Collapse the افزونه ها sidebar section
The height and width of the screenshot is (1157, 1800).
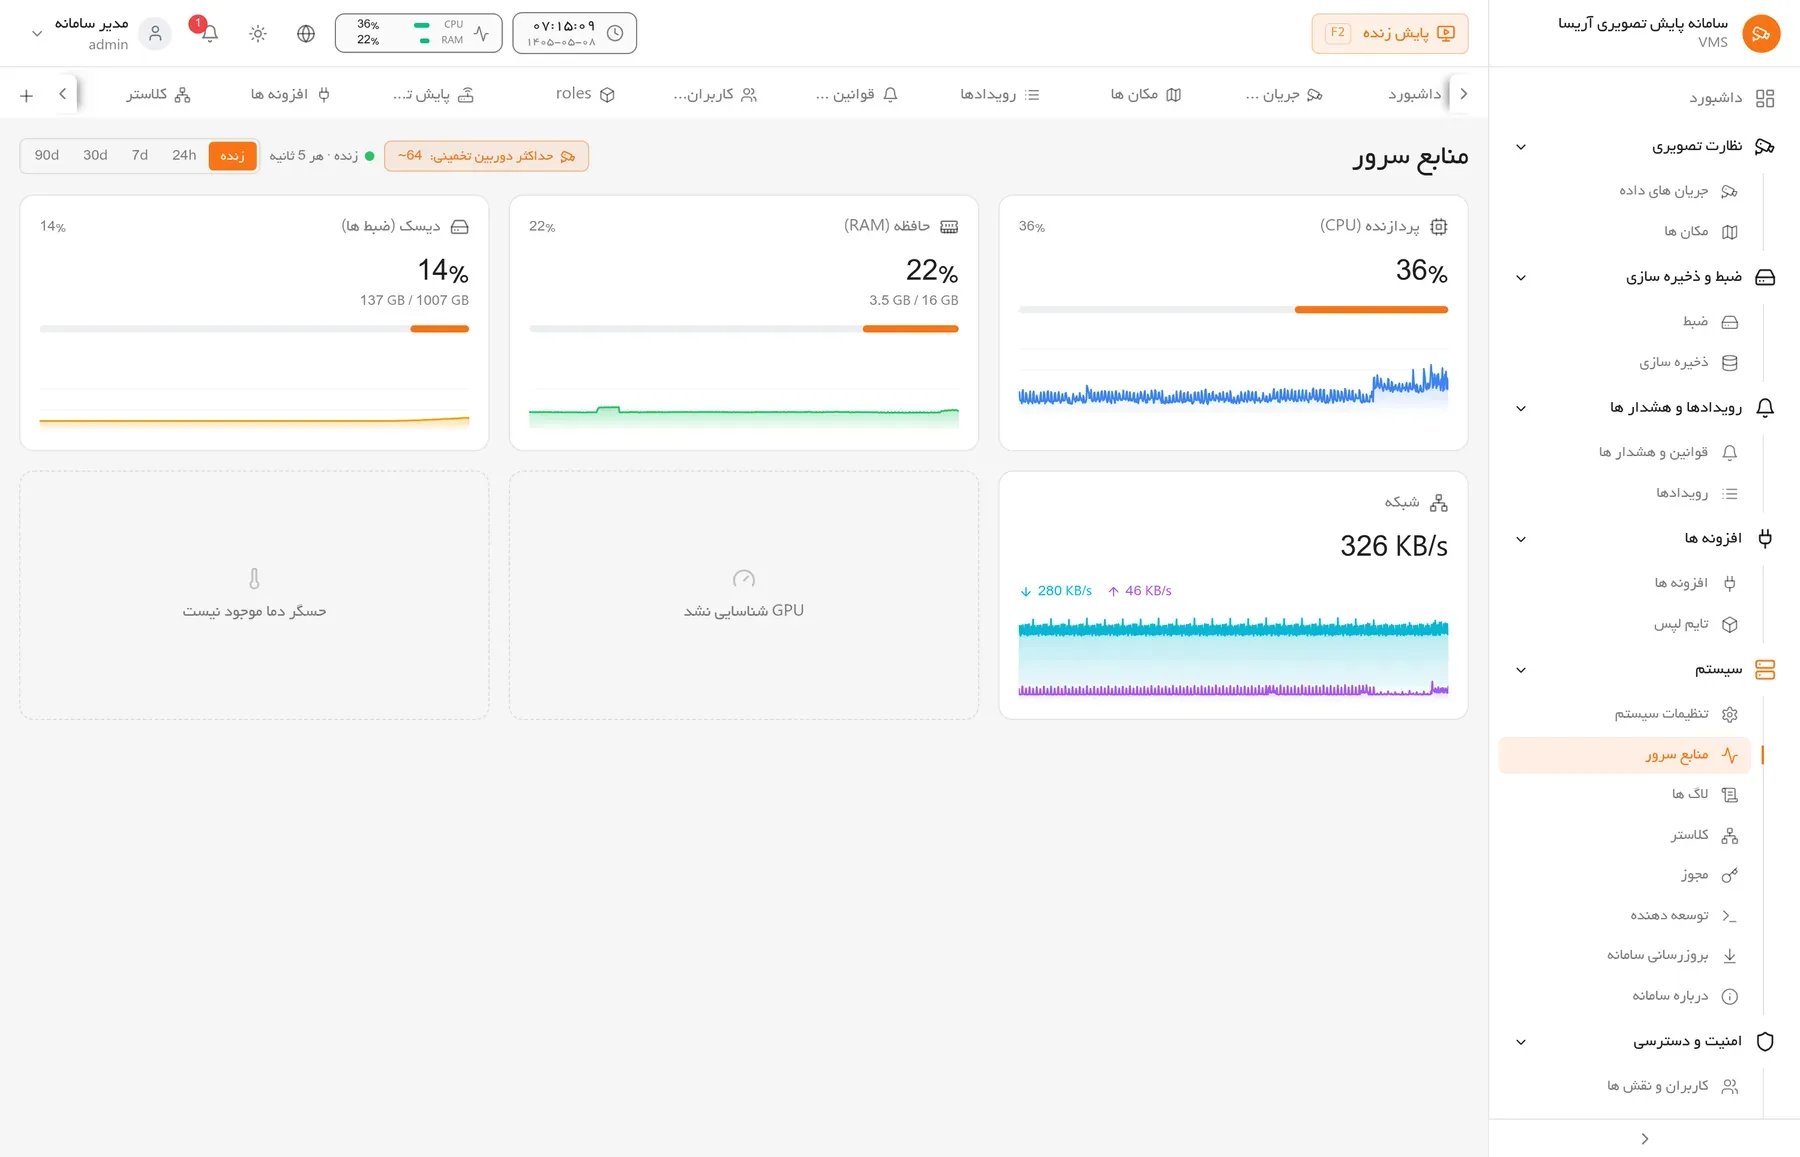[1521, 539]
